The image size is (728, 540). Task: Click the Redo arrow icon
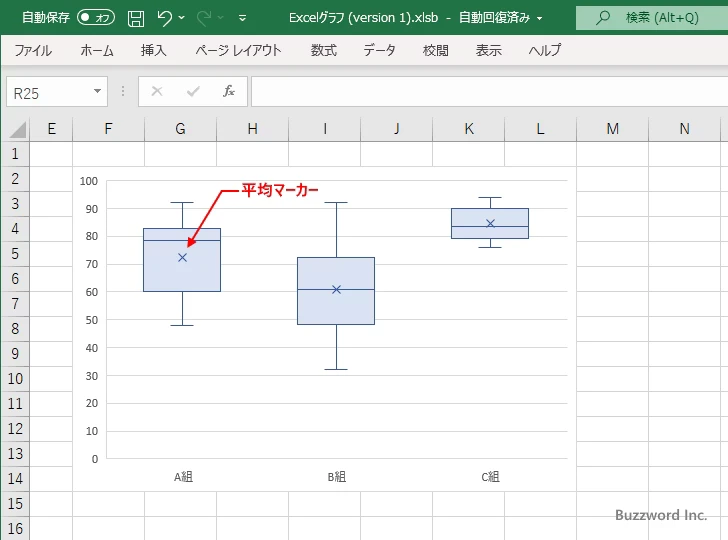205,18
